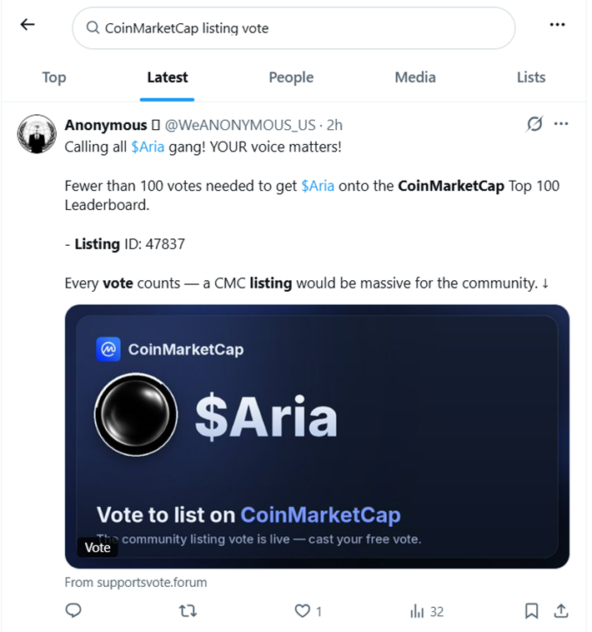Reply to the Anonymous post
The width and height of the screenshot is (592, 632).
73,611
